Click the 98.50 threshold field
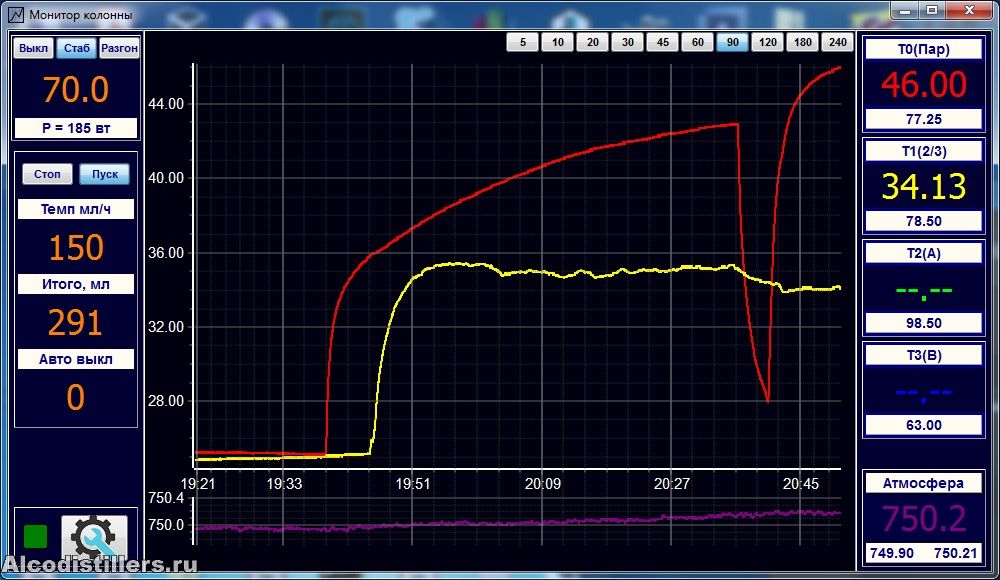The height and width of the screenshot is (580, 1000). point(923,323)
